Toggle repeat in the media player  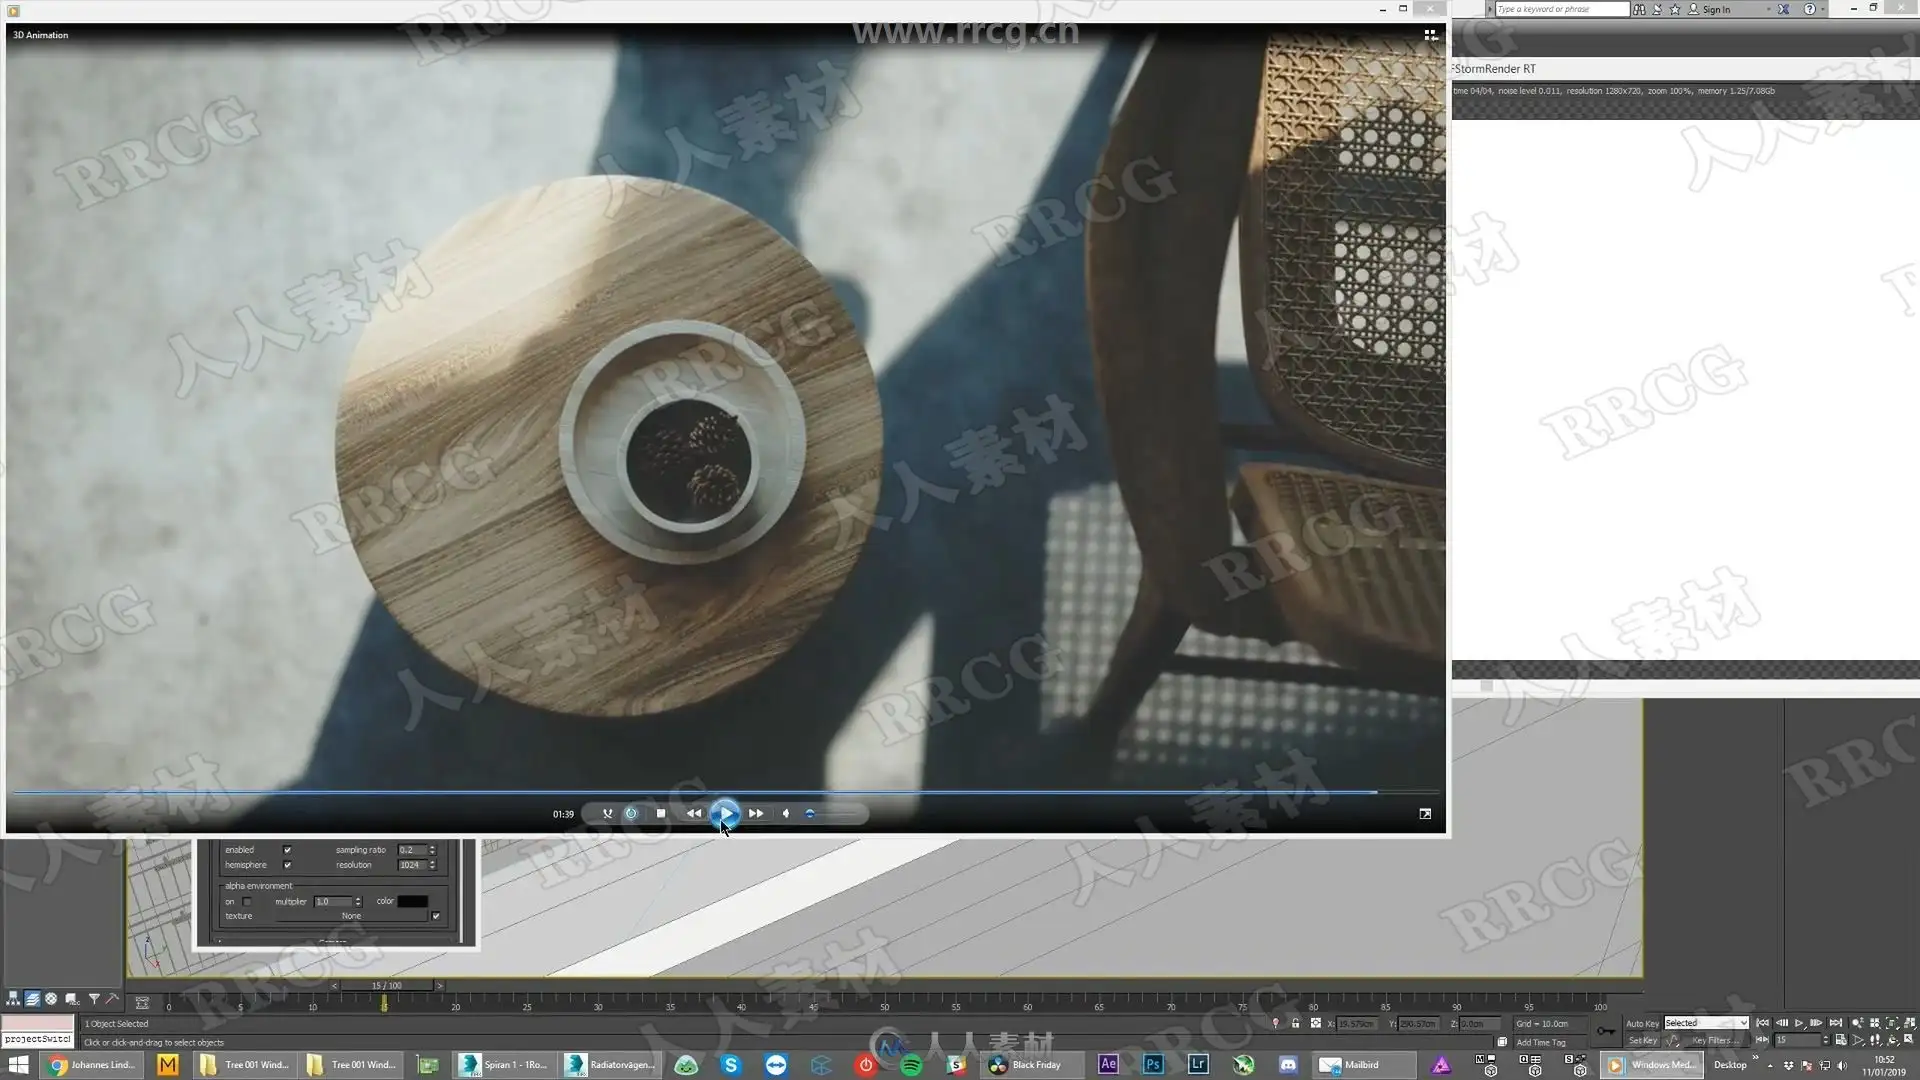point(631,814)
